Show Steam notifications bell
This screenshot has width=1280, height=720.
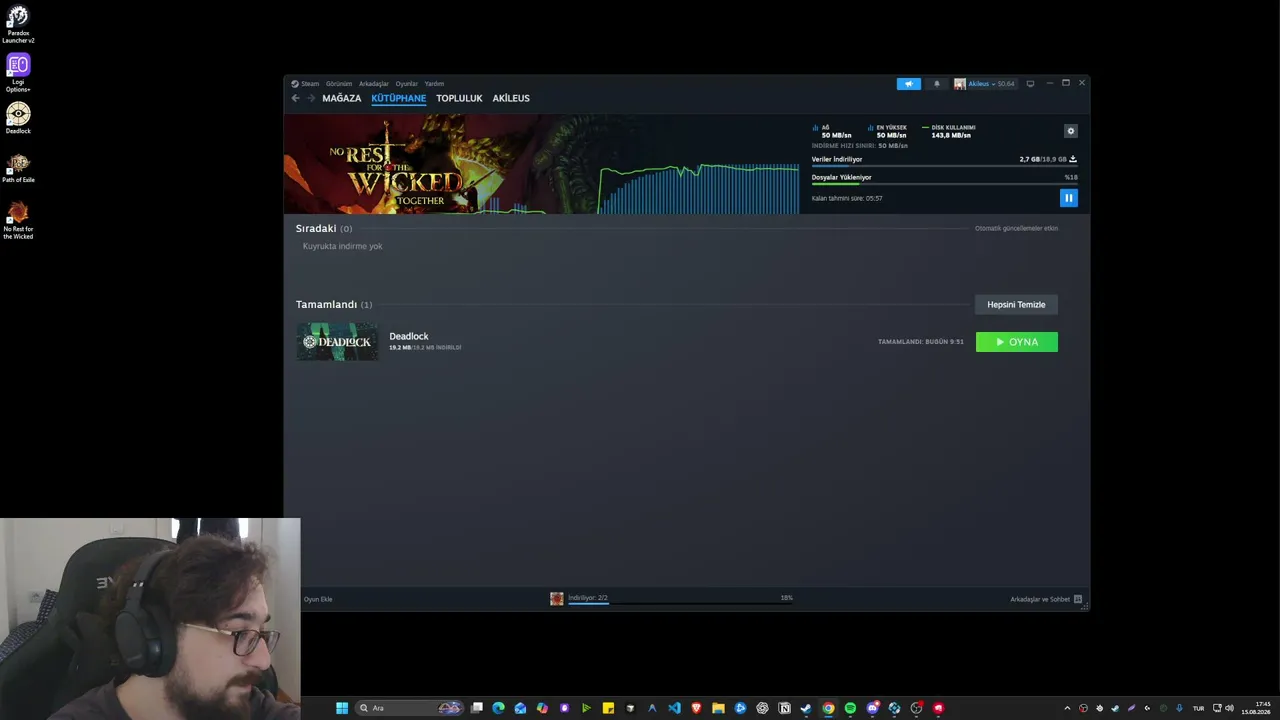pyautogui.click(x=937, y=84)
